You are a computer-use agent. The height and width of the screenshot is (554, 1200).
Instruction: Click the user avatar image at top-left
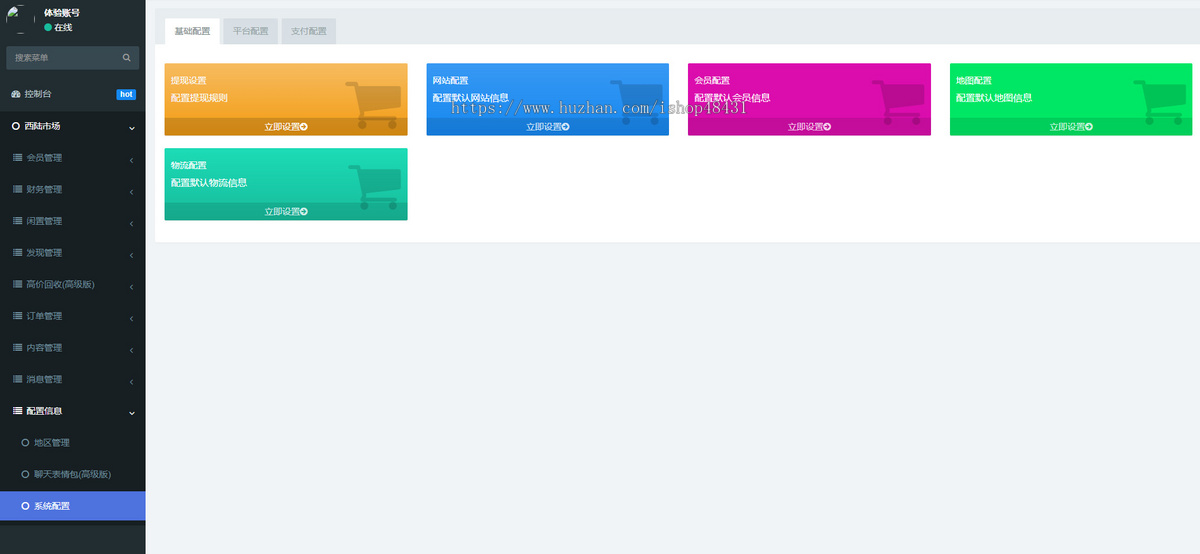click(21, 20)
